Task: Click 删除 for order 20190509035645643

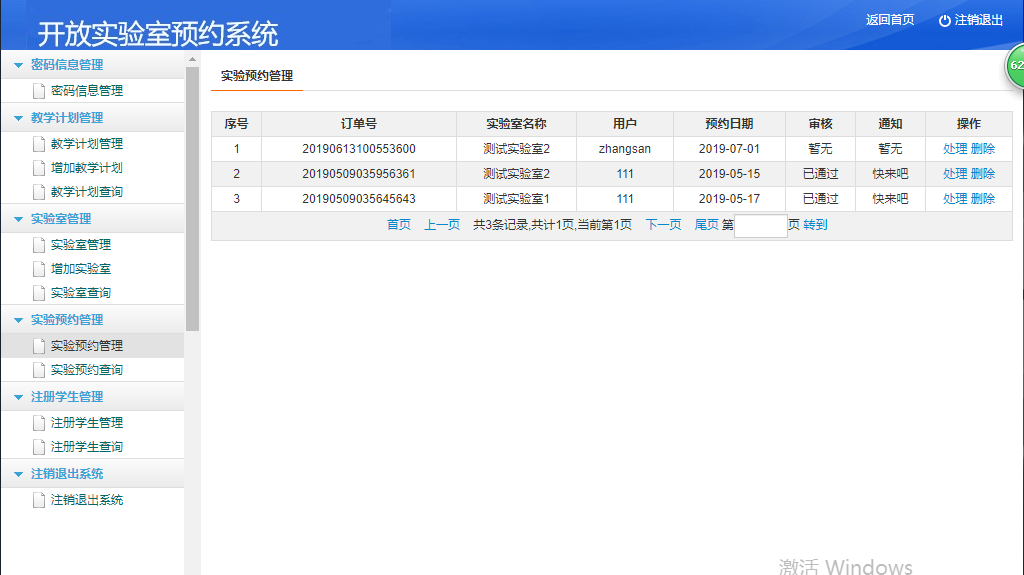Action: click(x=983, y=199)
